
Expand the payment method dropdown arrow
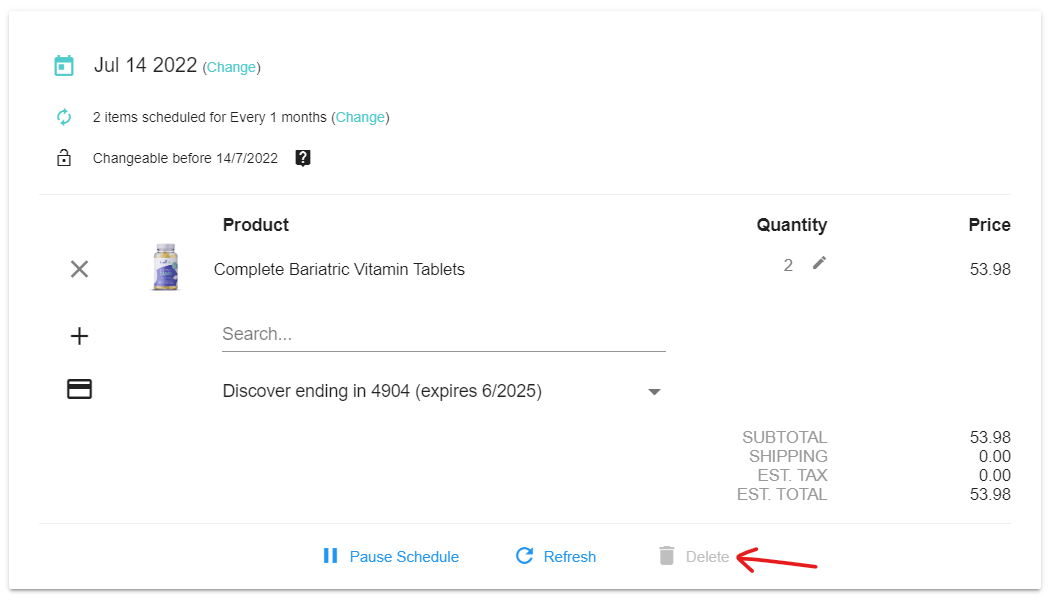click(654, 392)
